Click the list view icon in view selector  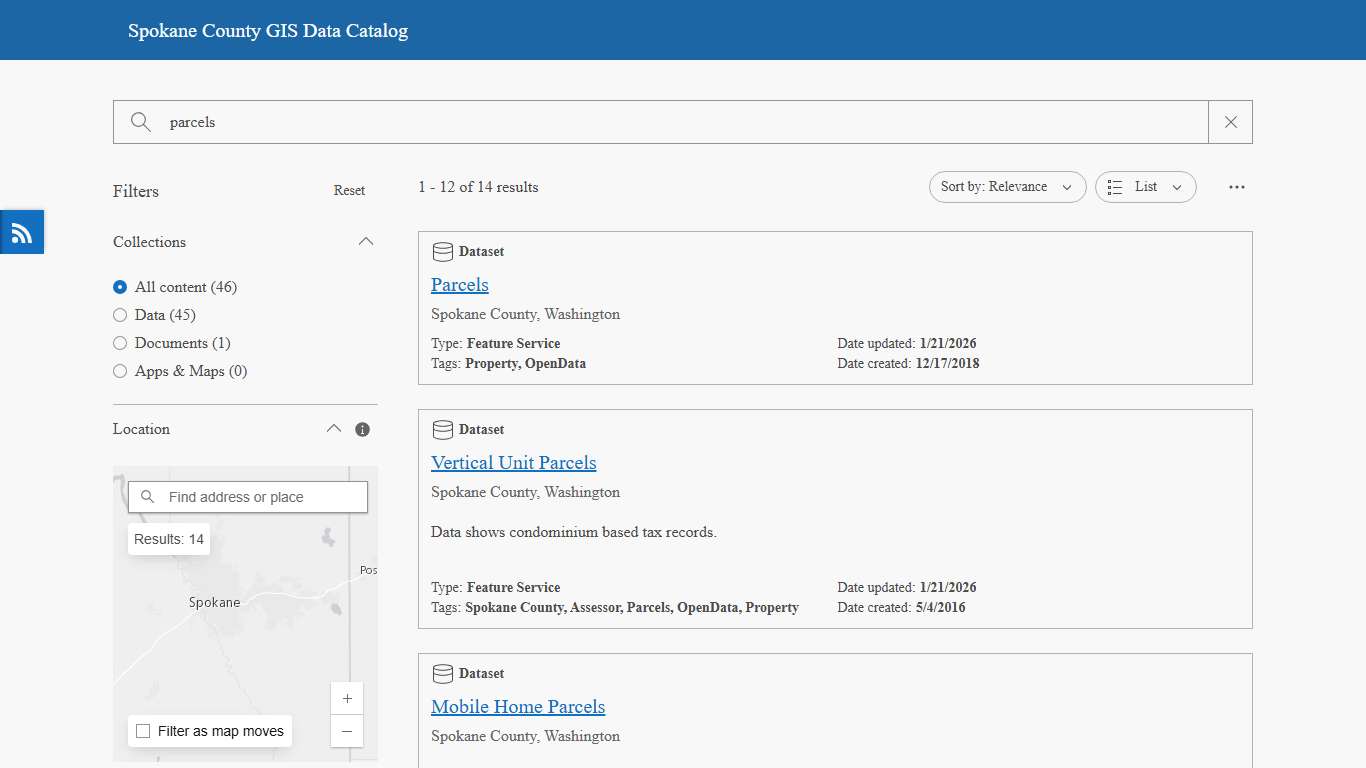point(1115,186)
